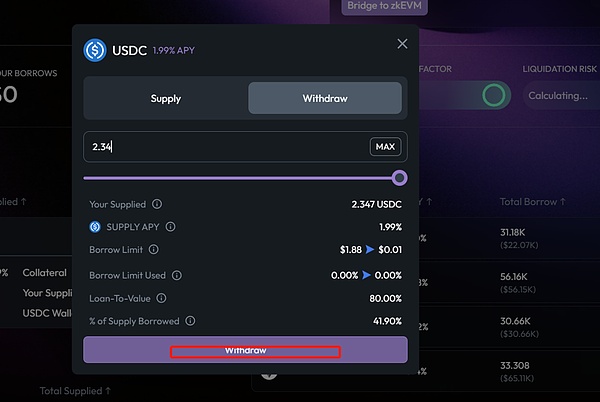Click the green health factor circle indicator

[493, 95]
